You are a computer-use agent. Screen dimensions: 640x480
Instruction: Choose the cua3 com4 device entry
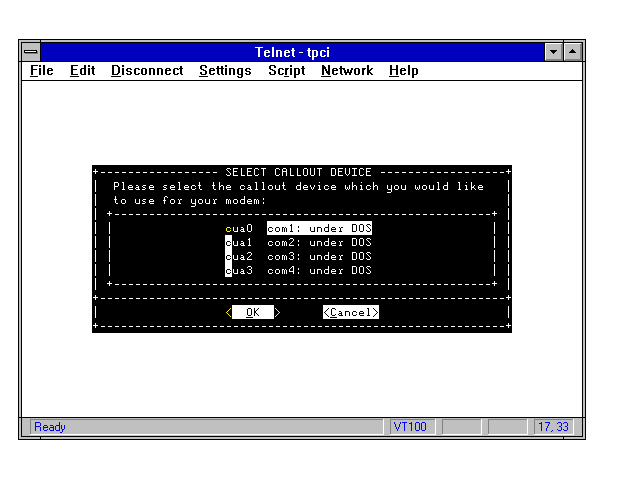tap(300, 270)
